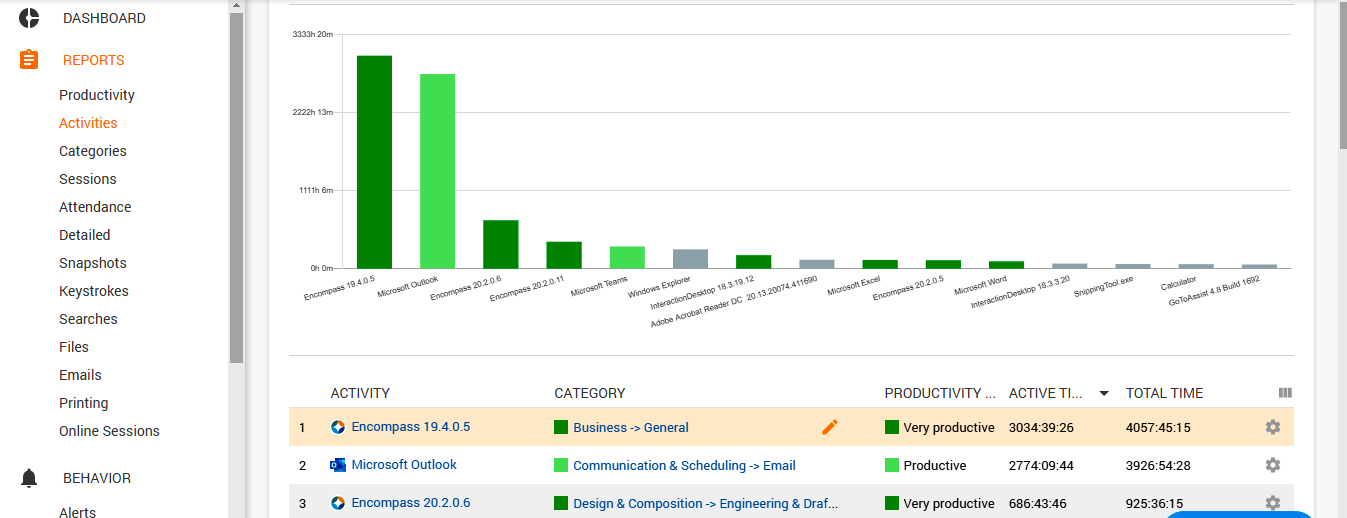Click Communication & Scheduling -> Email category link

pos(684,465)
